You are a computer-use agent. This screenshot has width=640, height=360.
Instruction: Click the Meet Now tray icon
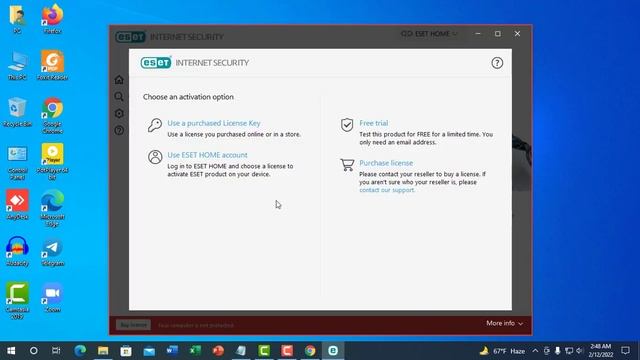pos(547,351)
